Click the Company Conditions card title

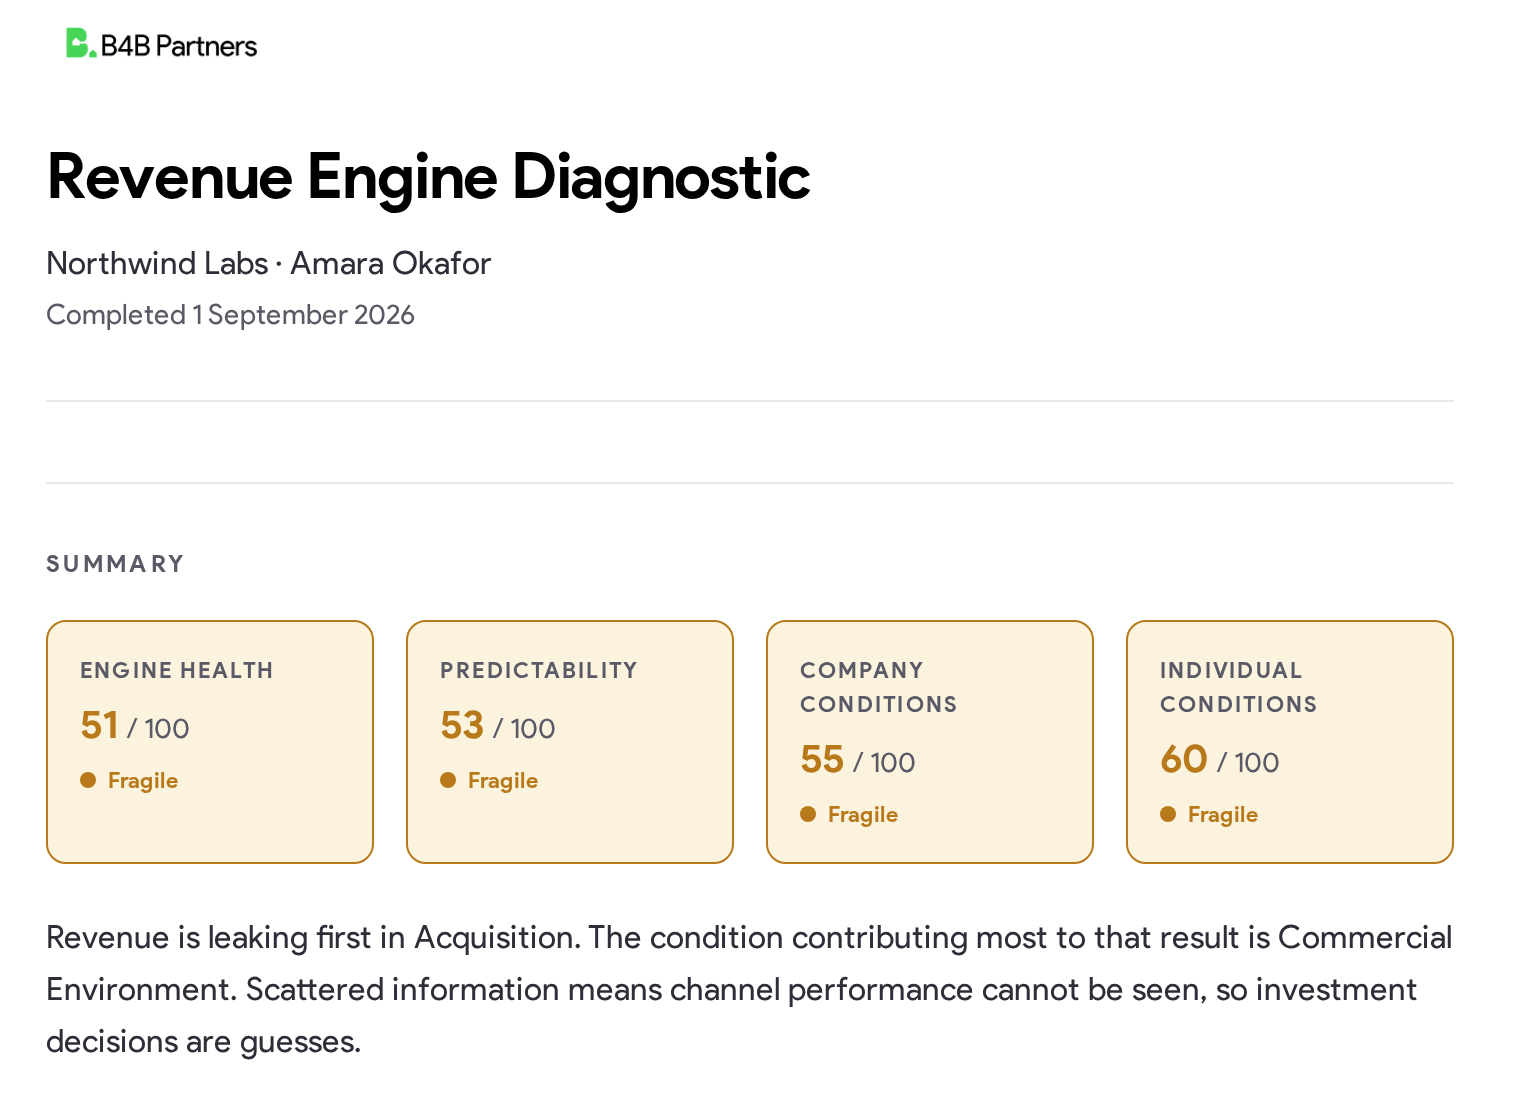pyautogui.click(x=878, y=687)
